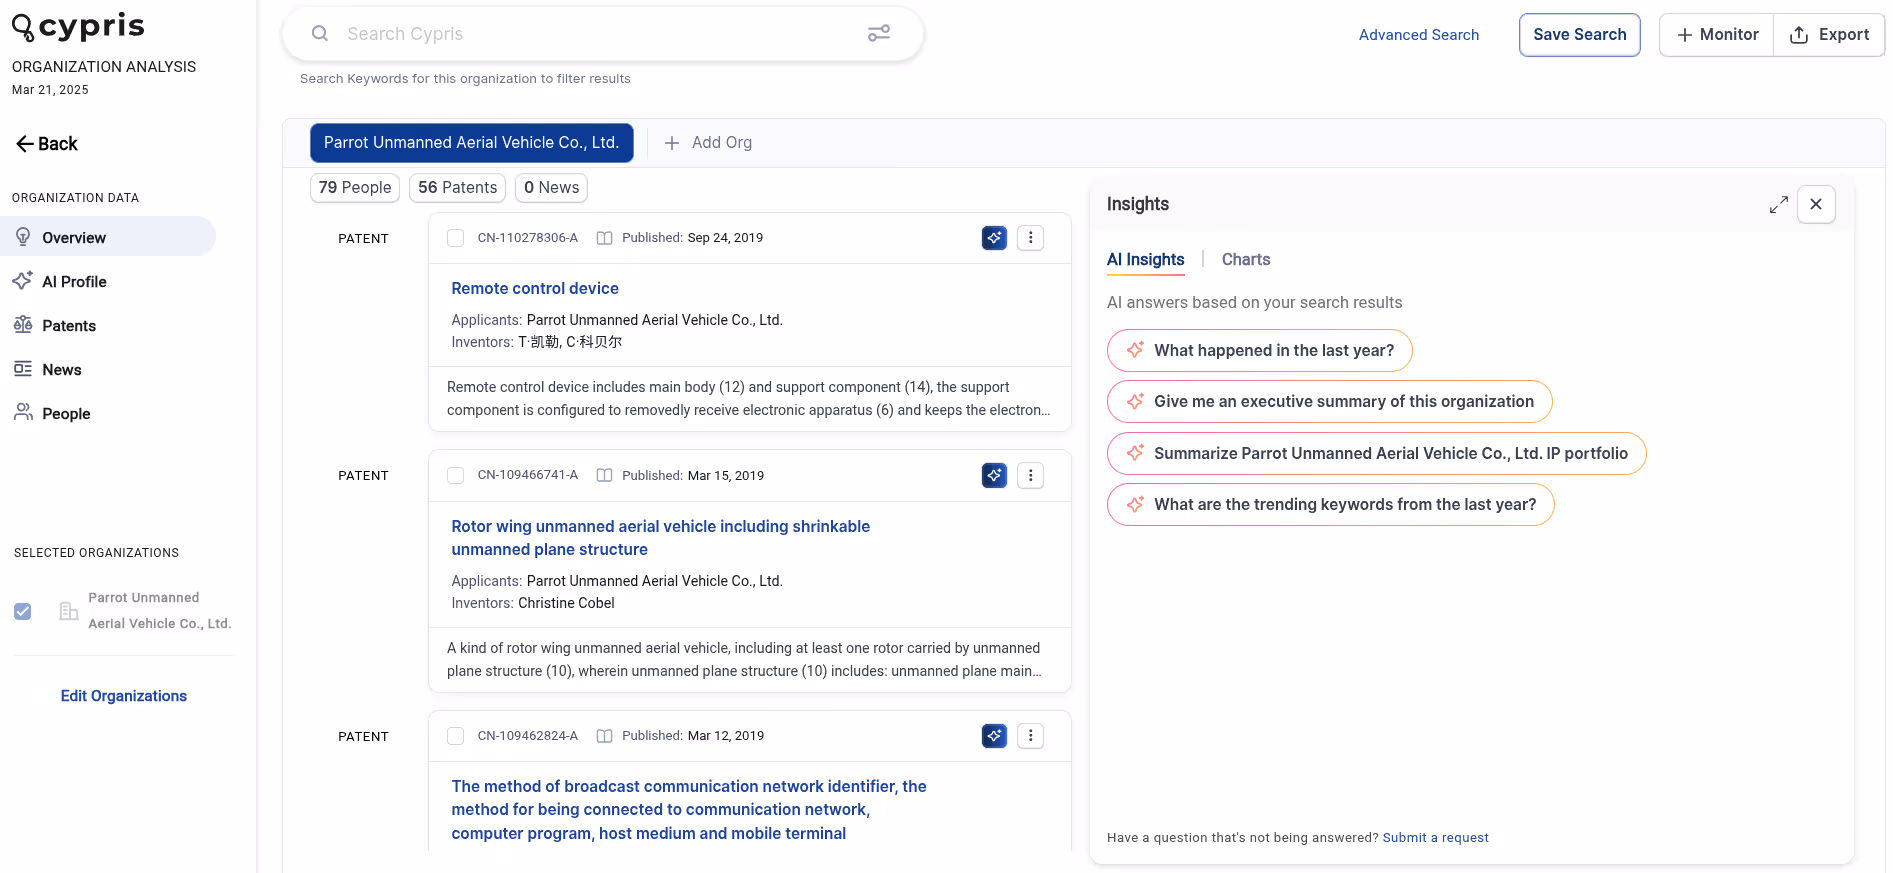Close the Insights panel
The image size is (1893, 873).
1816,204
